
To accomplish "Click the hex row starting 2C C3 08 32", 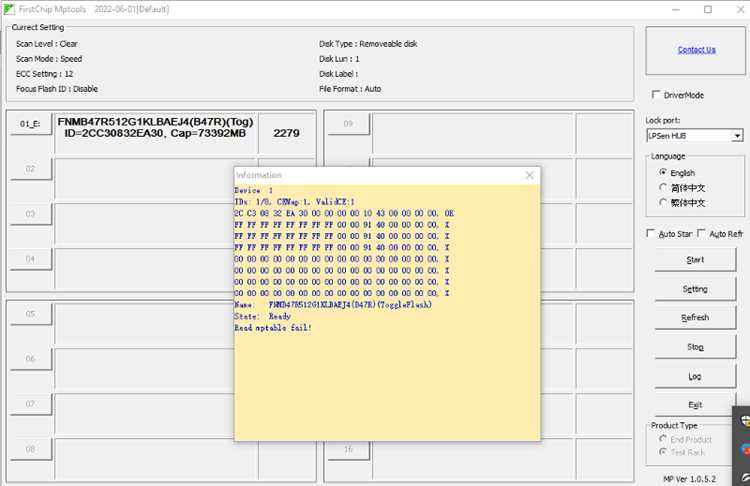I will 344,213.
